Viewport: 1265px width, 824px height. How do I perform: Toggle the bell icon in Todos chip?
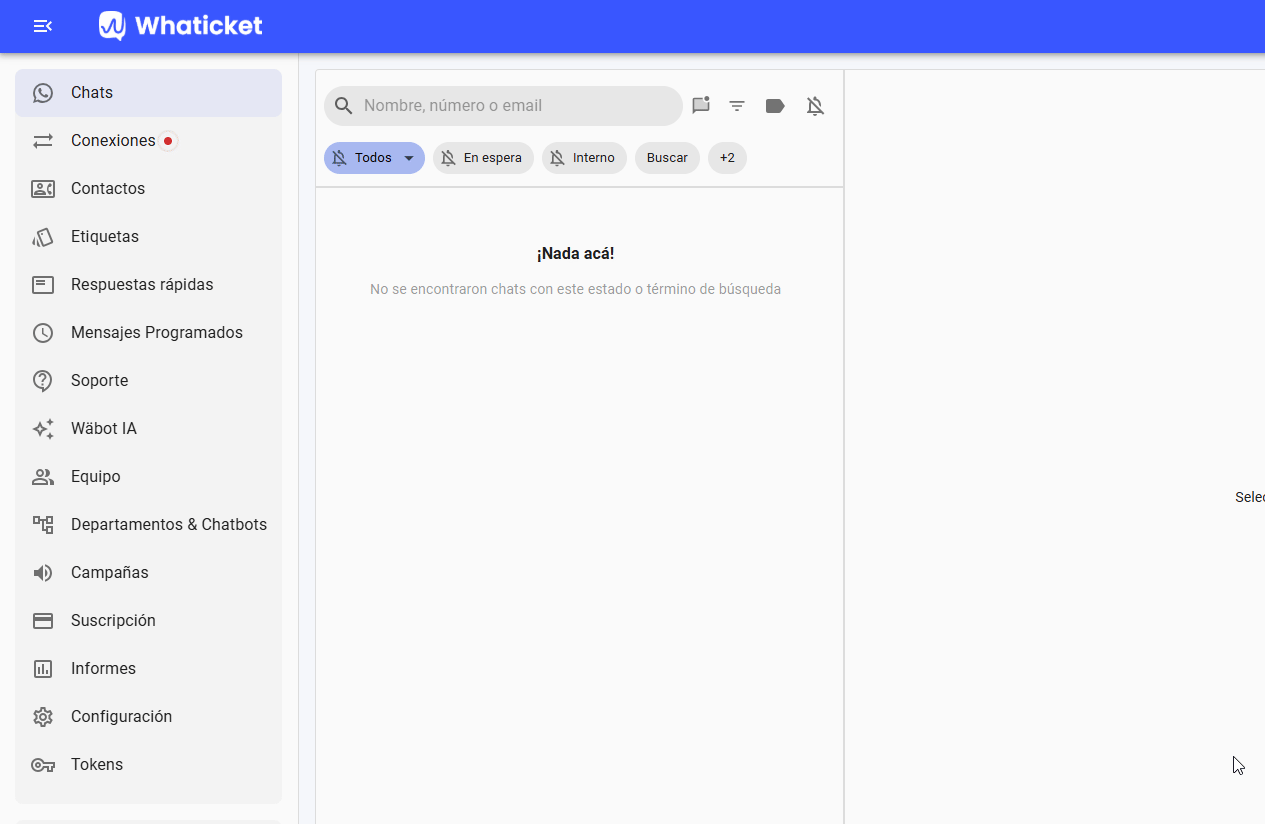point(339,158)
